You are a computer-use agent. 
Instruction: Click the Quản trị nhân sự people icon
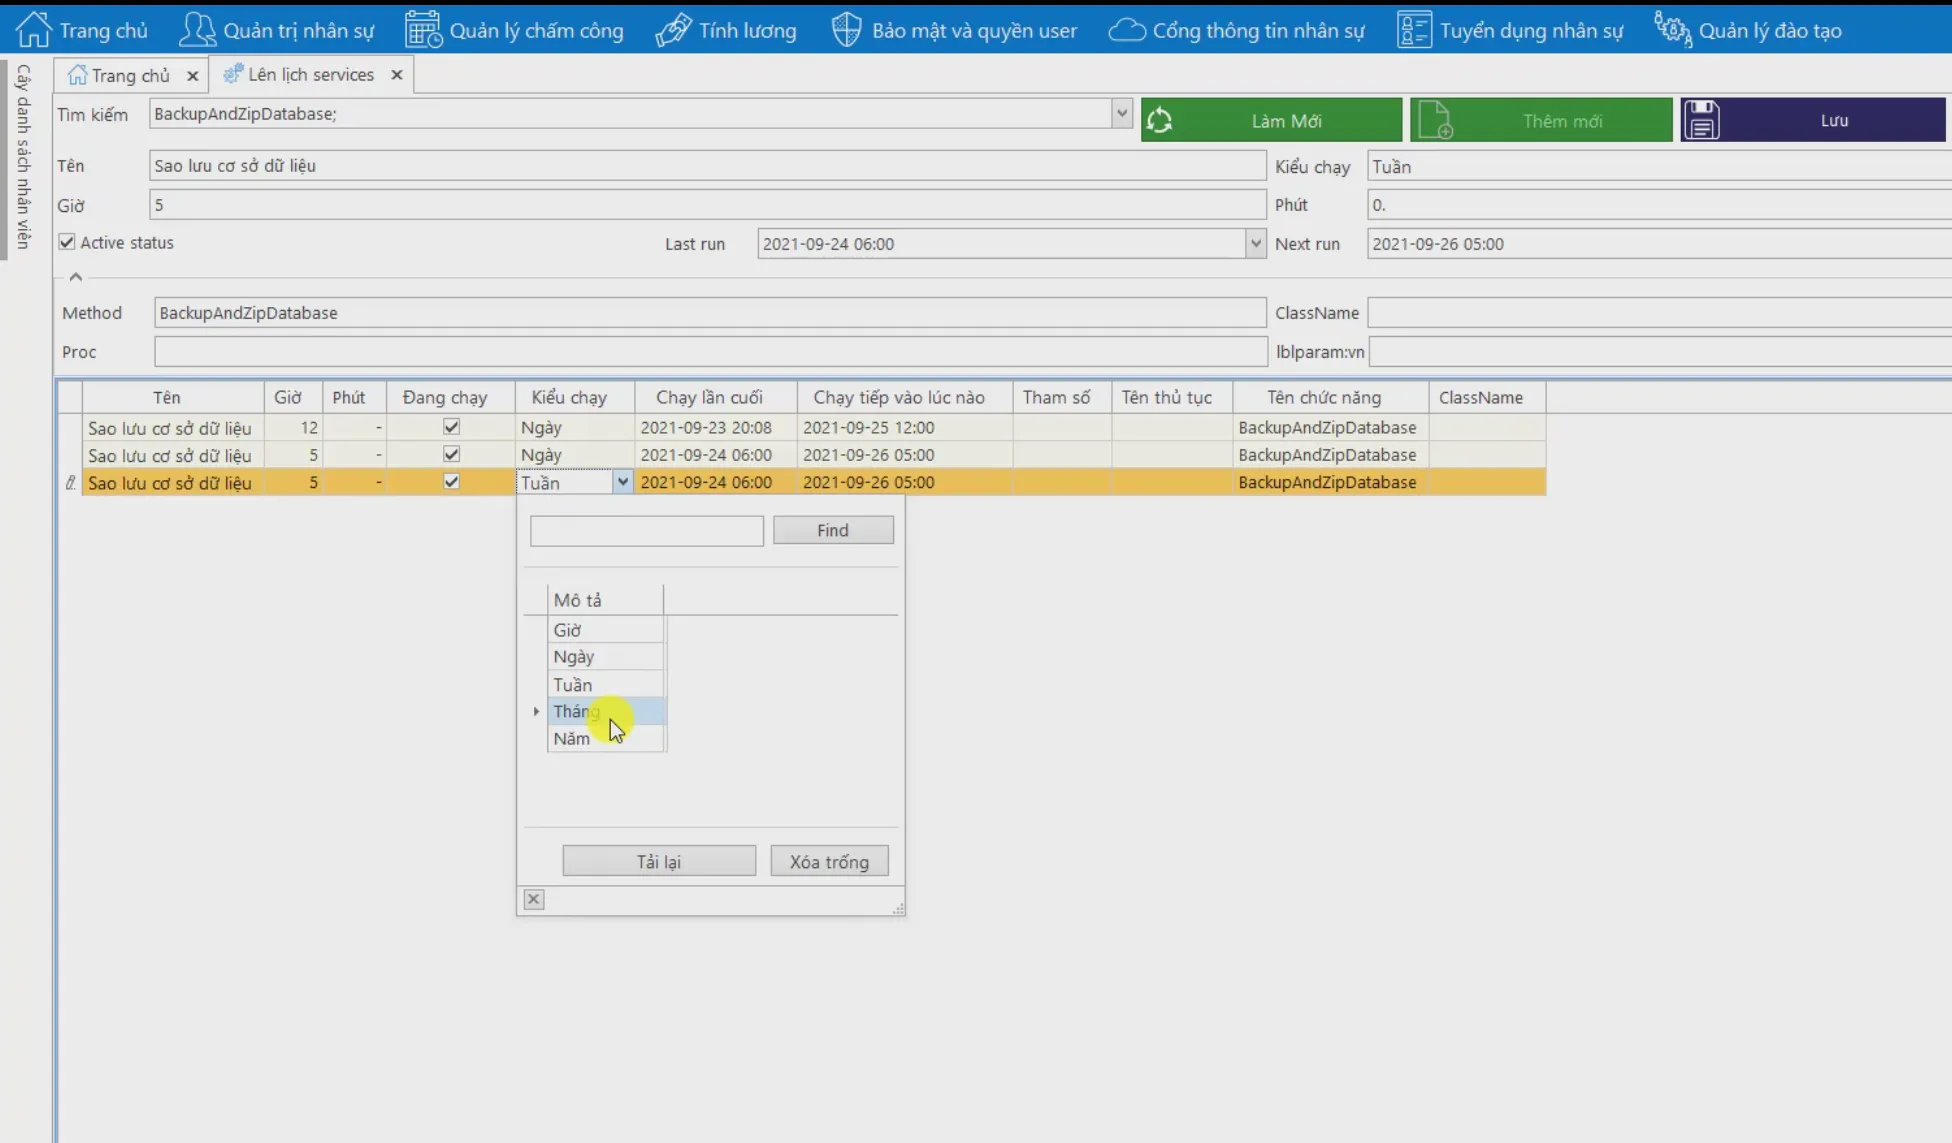point(197,29)
